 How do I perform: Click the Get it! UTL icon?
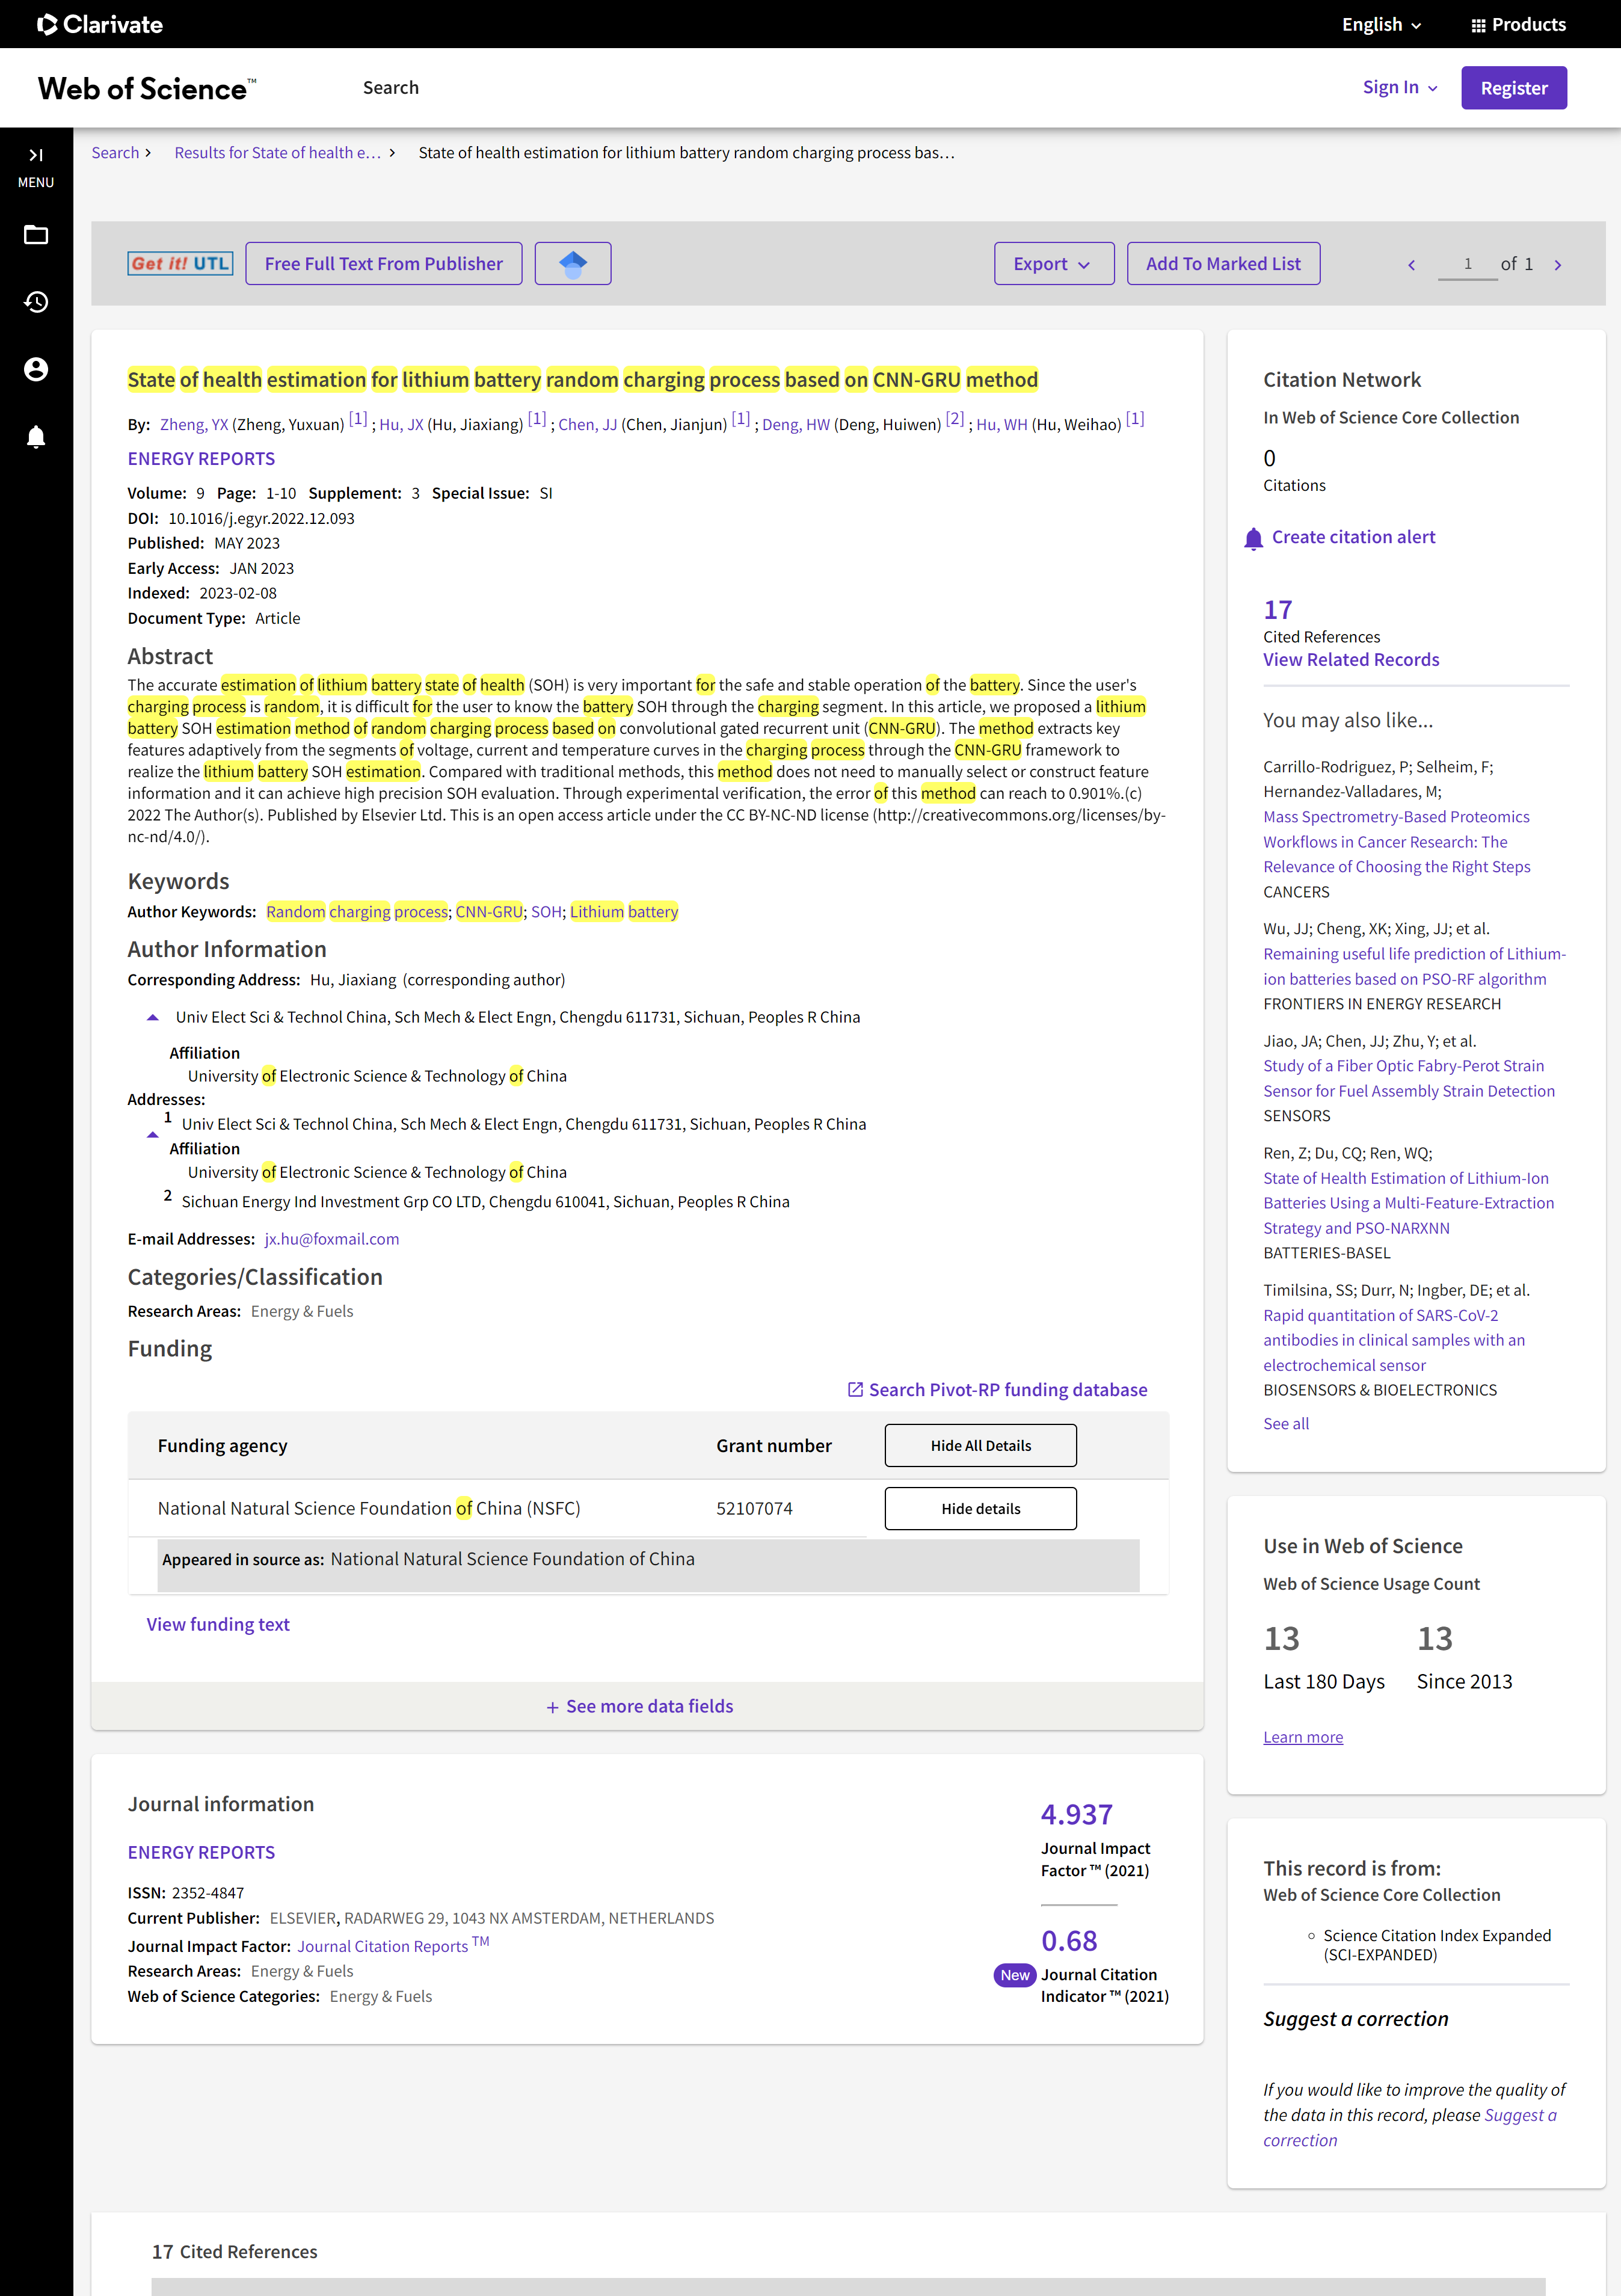pyautogui.click(x=180, y=264)
